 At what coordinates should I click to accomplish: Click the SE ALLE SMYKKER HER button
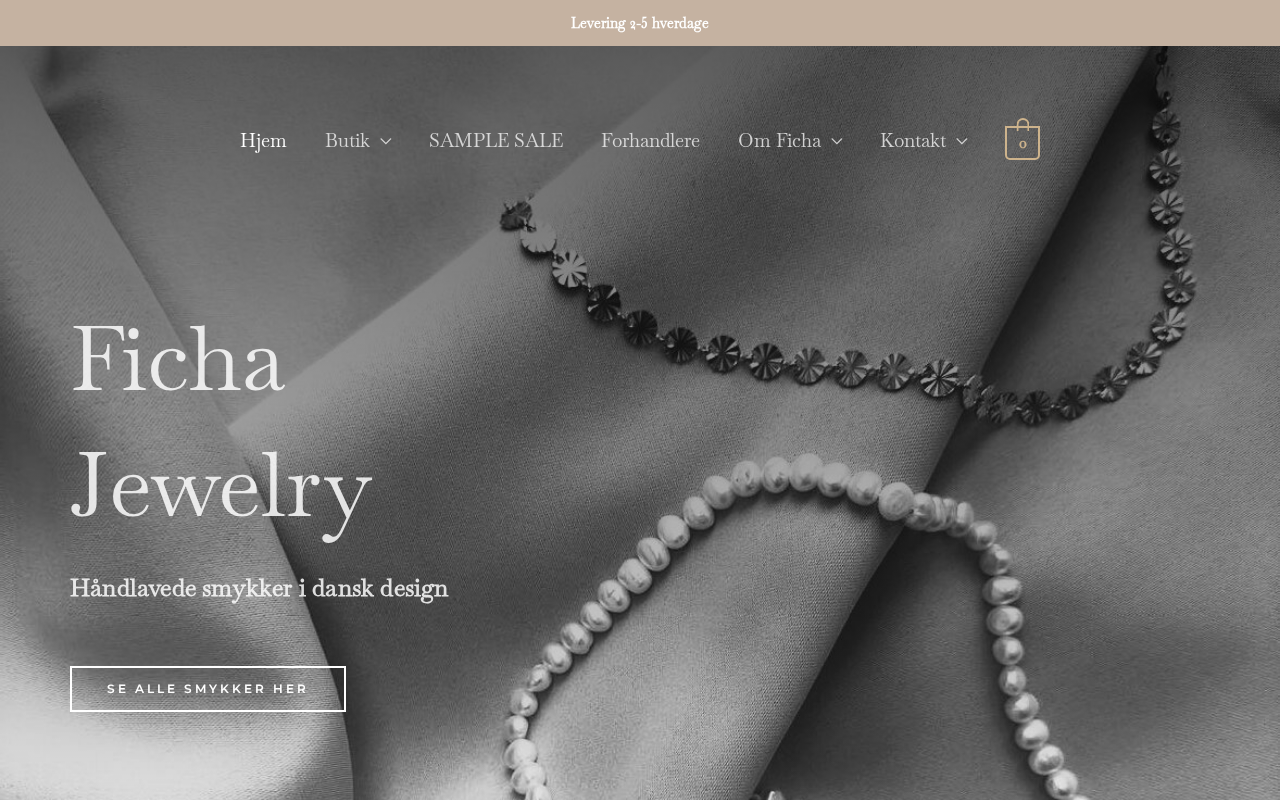208,689
